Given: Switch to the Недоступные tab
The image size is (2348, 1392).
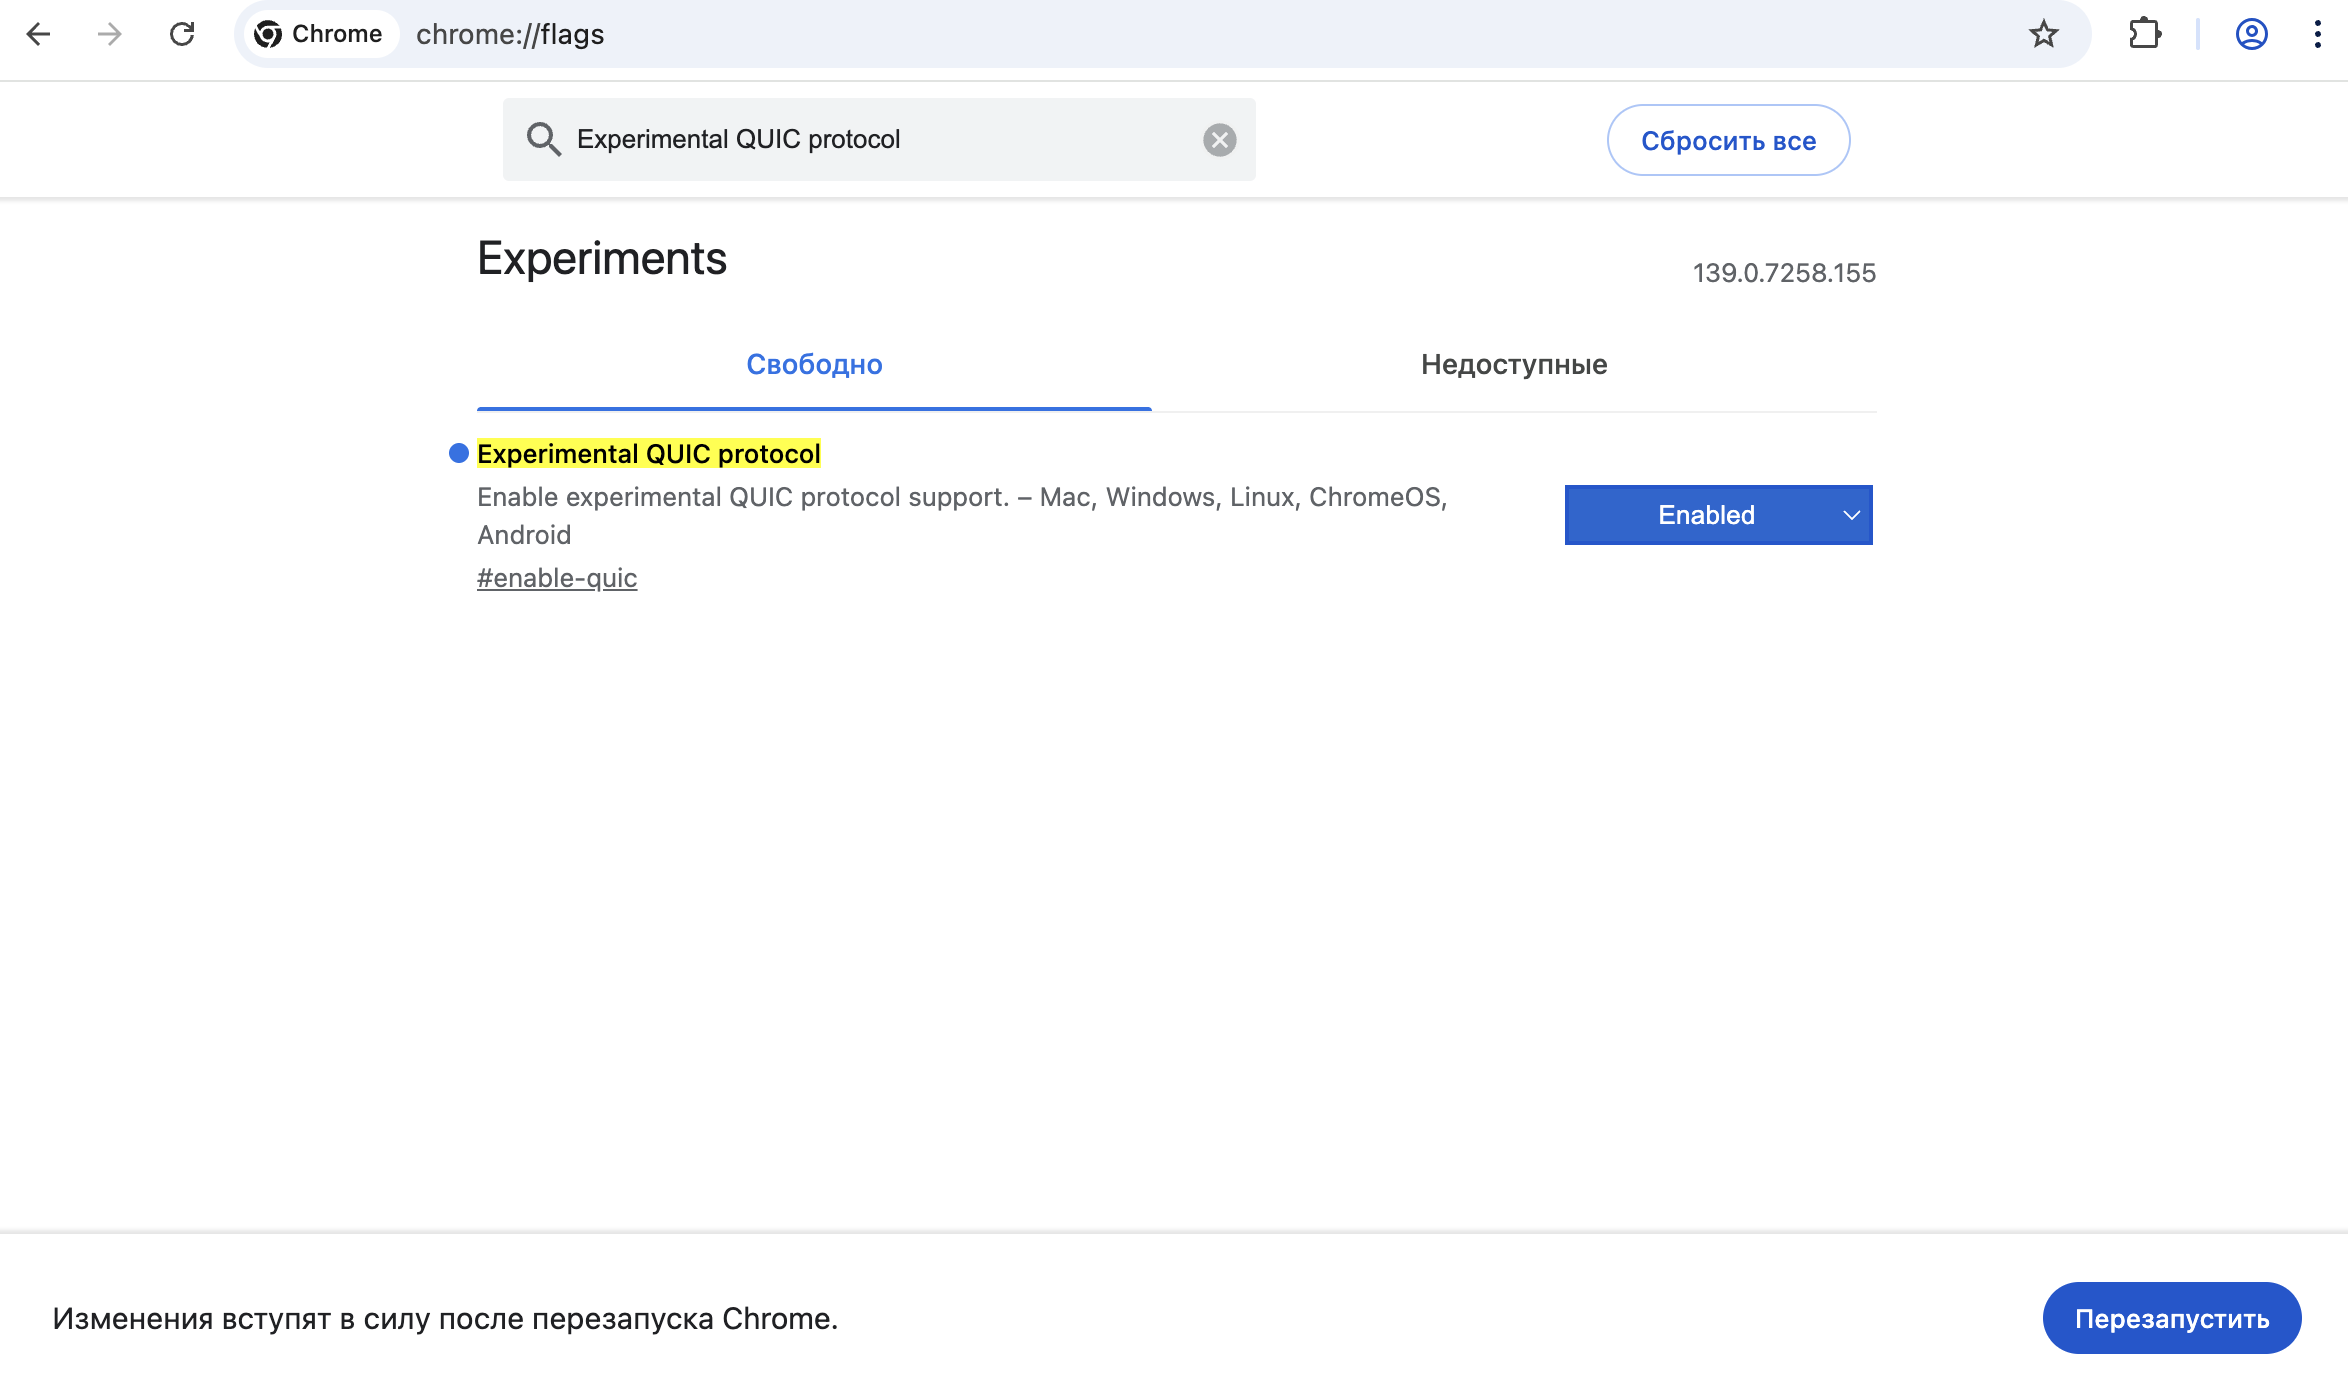Looking at the screenshot, I should coord(1514,365).
